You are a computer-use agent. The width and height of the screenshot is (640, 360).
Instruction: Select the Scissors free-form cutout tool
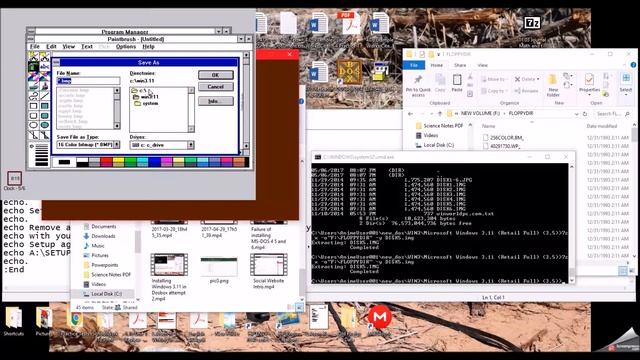(33, 56)
